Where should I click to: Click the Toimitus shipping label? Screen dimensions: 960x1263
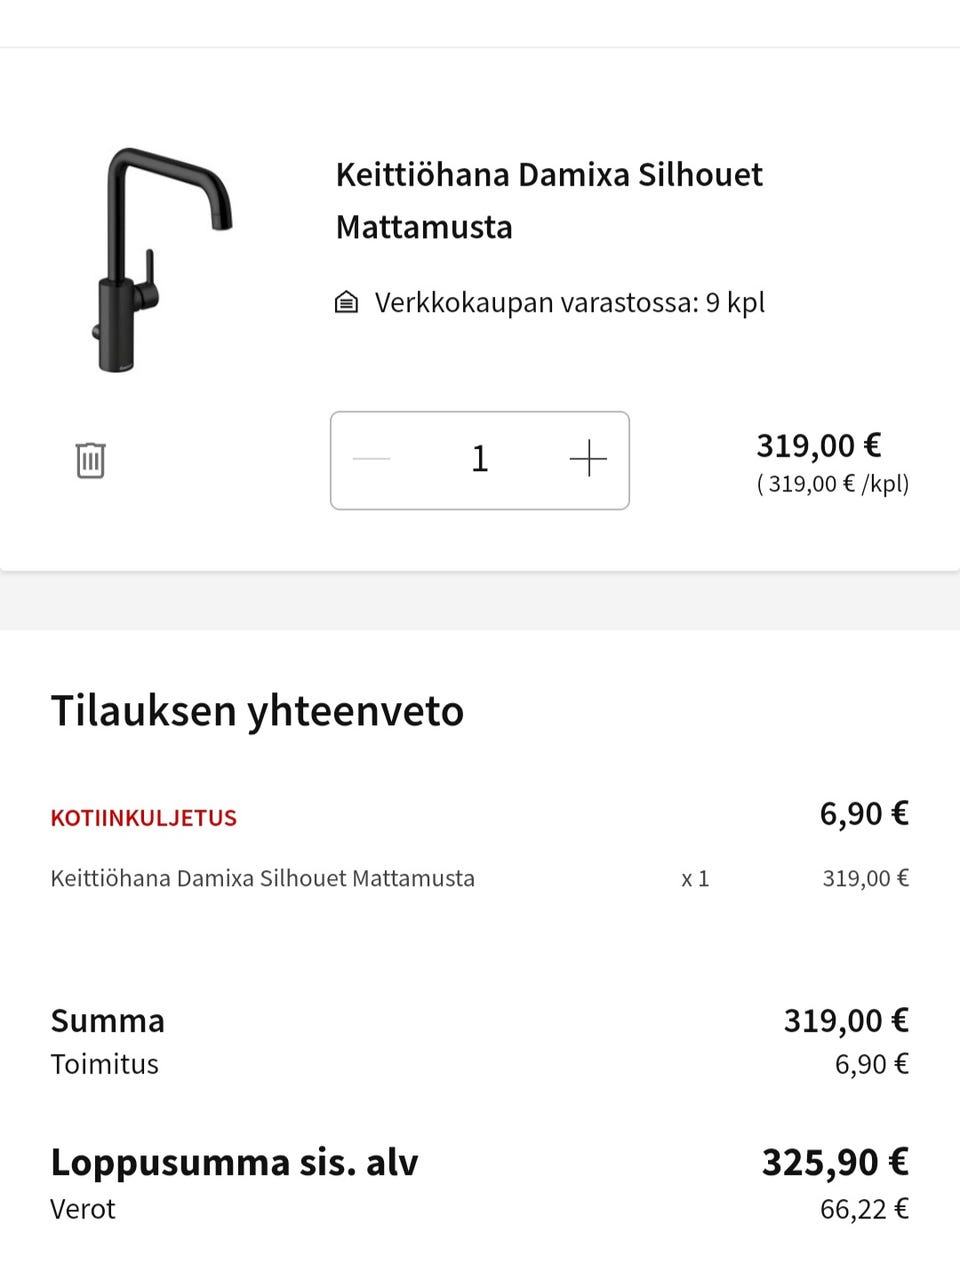[x=104, y=1064]
